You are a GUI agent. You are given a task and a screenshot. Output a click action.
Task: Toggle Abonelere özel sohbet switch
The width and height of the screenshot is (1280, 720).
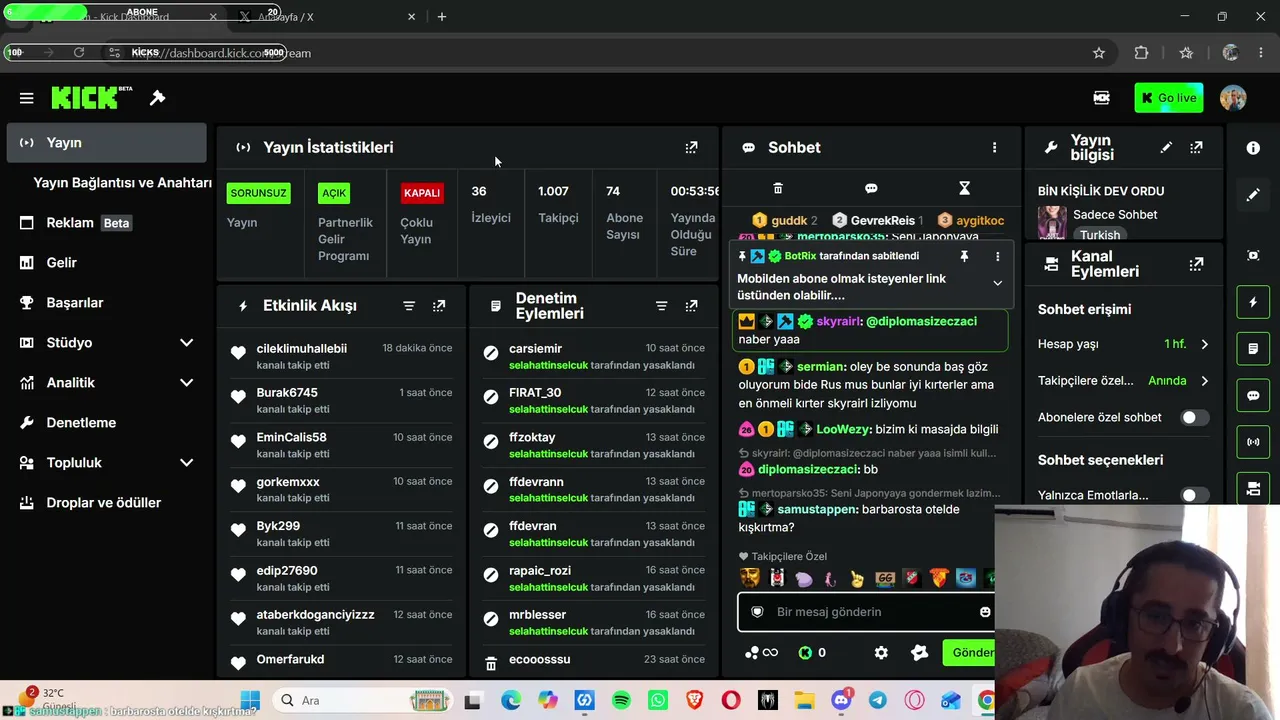coord(1194,418)
